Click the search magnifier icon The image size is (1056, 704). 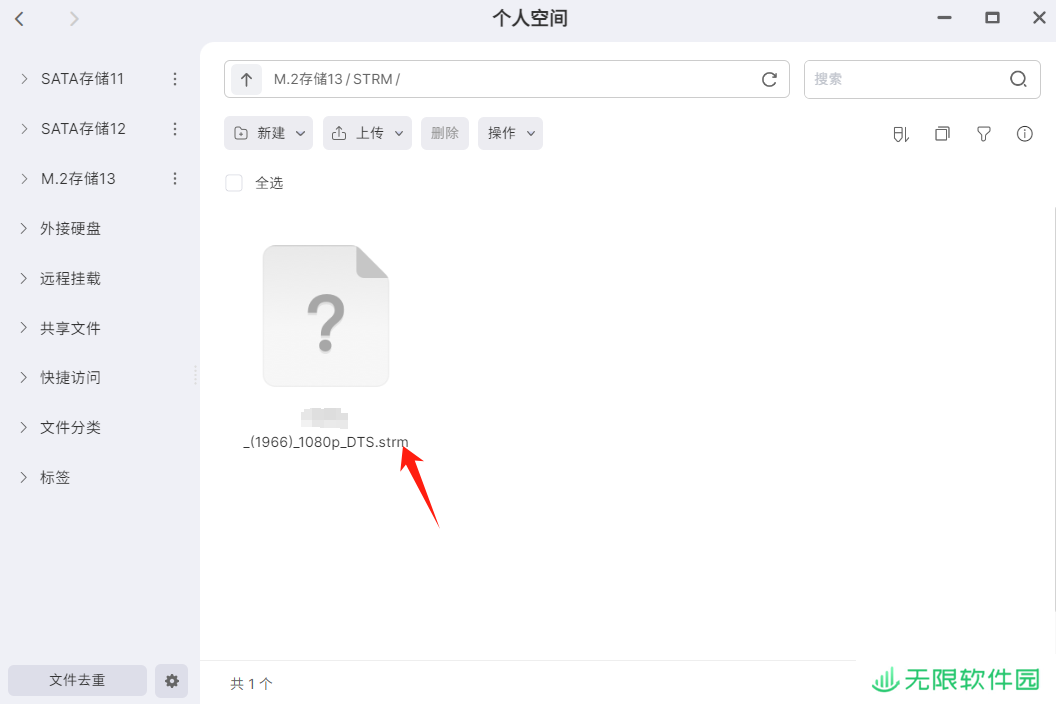click(1018, 79)
